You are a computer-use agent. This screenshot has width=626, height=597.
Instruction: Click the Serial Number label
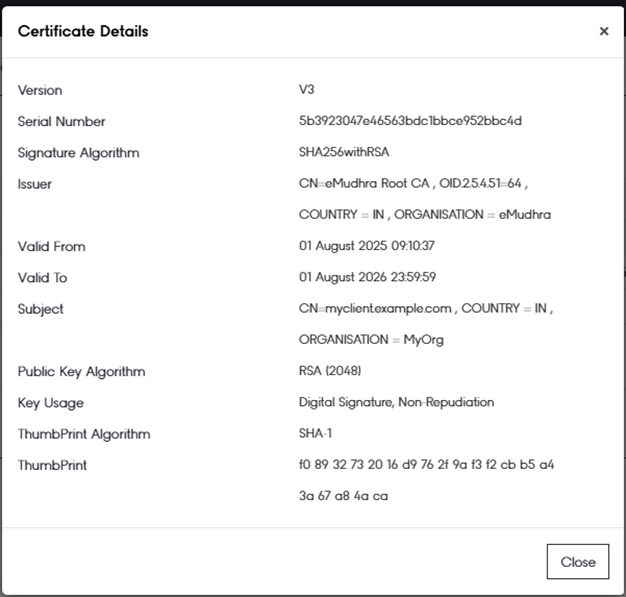point(61,121)
